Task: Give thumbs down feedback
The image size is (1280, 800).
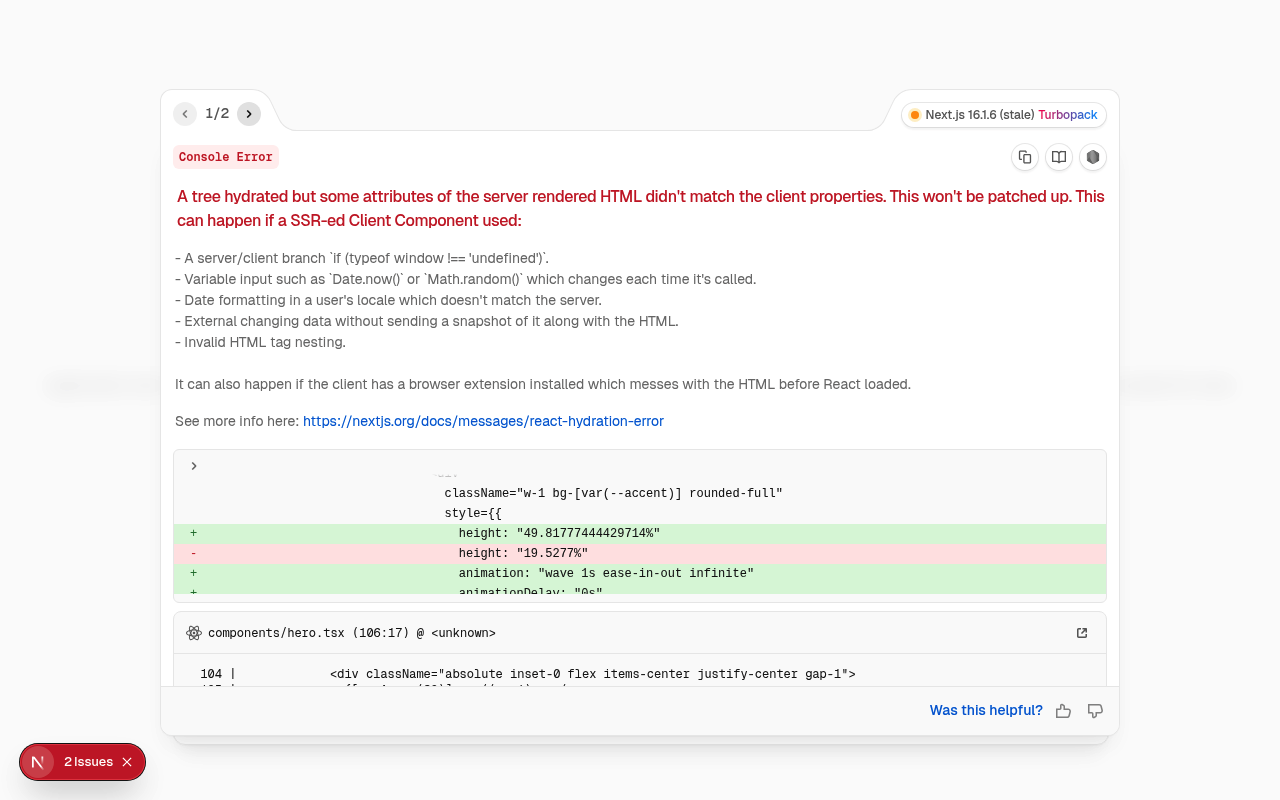Action: click(1095, 711)
